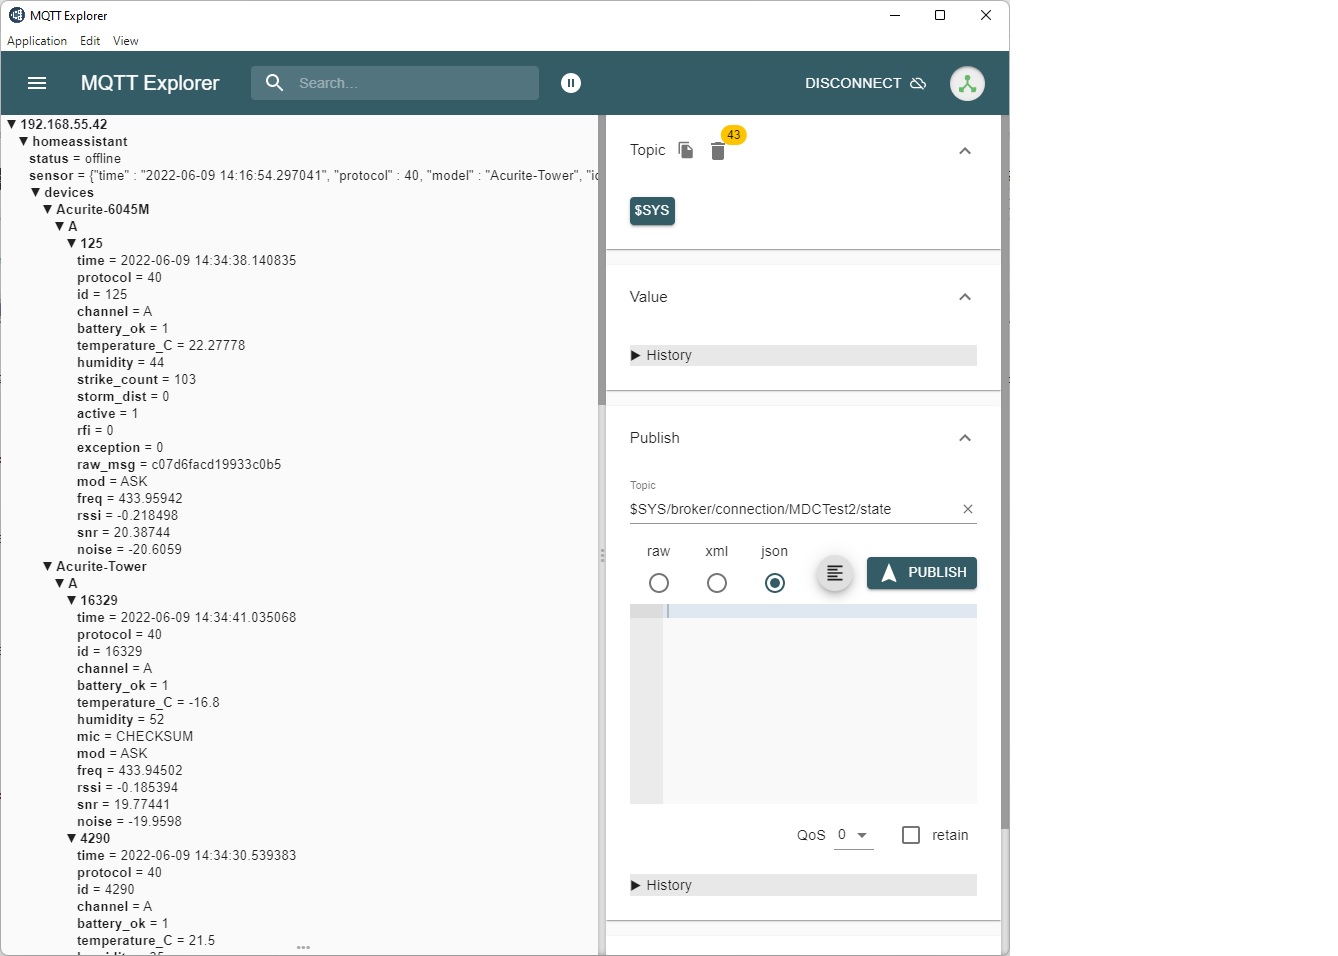Select 'temperature_C = 21.5' row
This screenshot has height=956, width=1338.
pos(146,940)
